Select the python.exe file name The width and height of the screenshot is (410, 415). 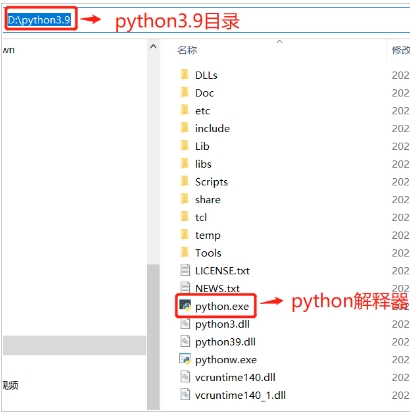click(222, 306)
